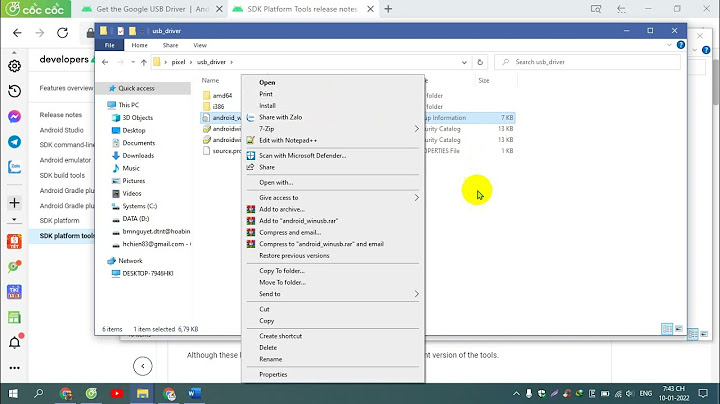Switch Explorer to details view icon
This screenshot has height=404, width=720.
click(x=667, y=329)
